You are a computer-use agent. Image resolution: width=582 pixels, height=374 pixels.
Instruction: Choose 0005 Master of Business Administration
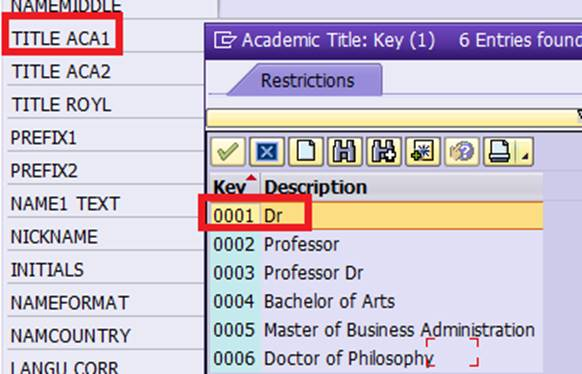pyautogui.click(x=377, y=329)
